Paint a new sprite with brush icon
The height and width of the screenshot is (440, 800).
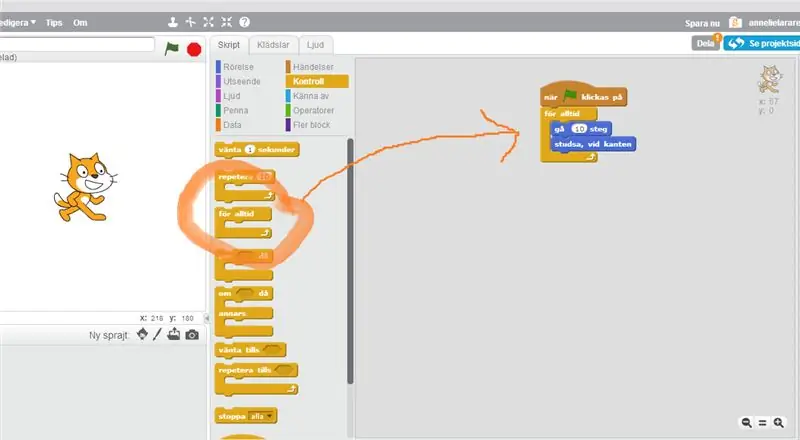(157, 334)
